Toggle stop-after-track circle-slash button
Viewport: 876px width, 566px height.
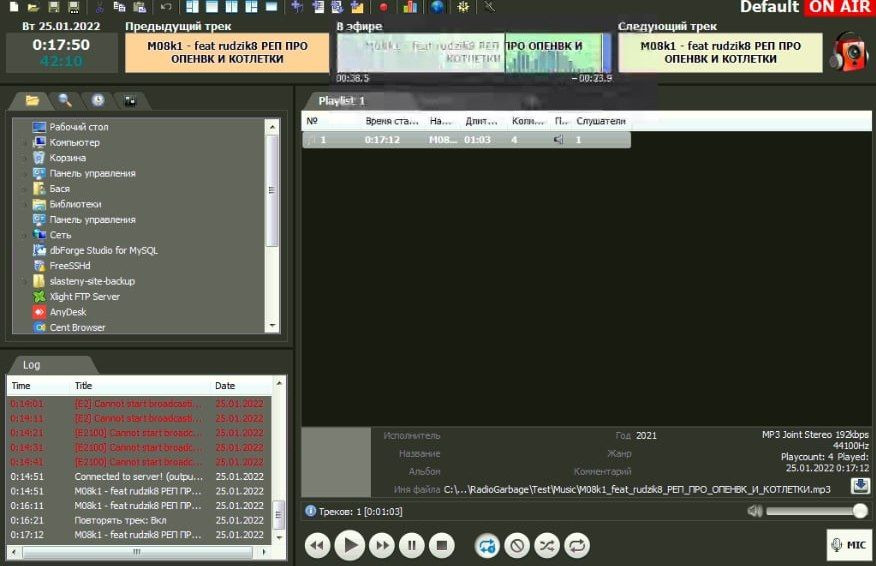pos(517,545)
